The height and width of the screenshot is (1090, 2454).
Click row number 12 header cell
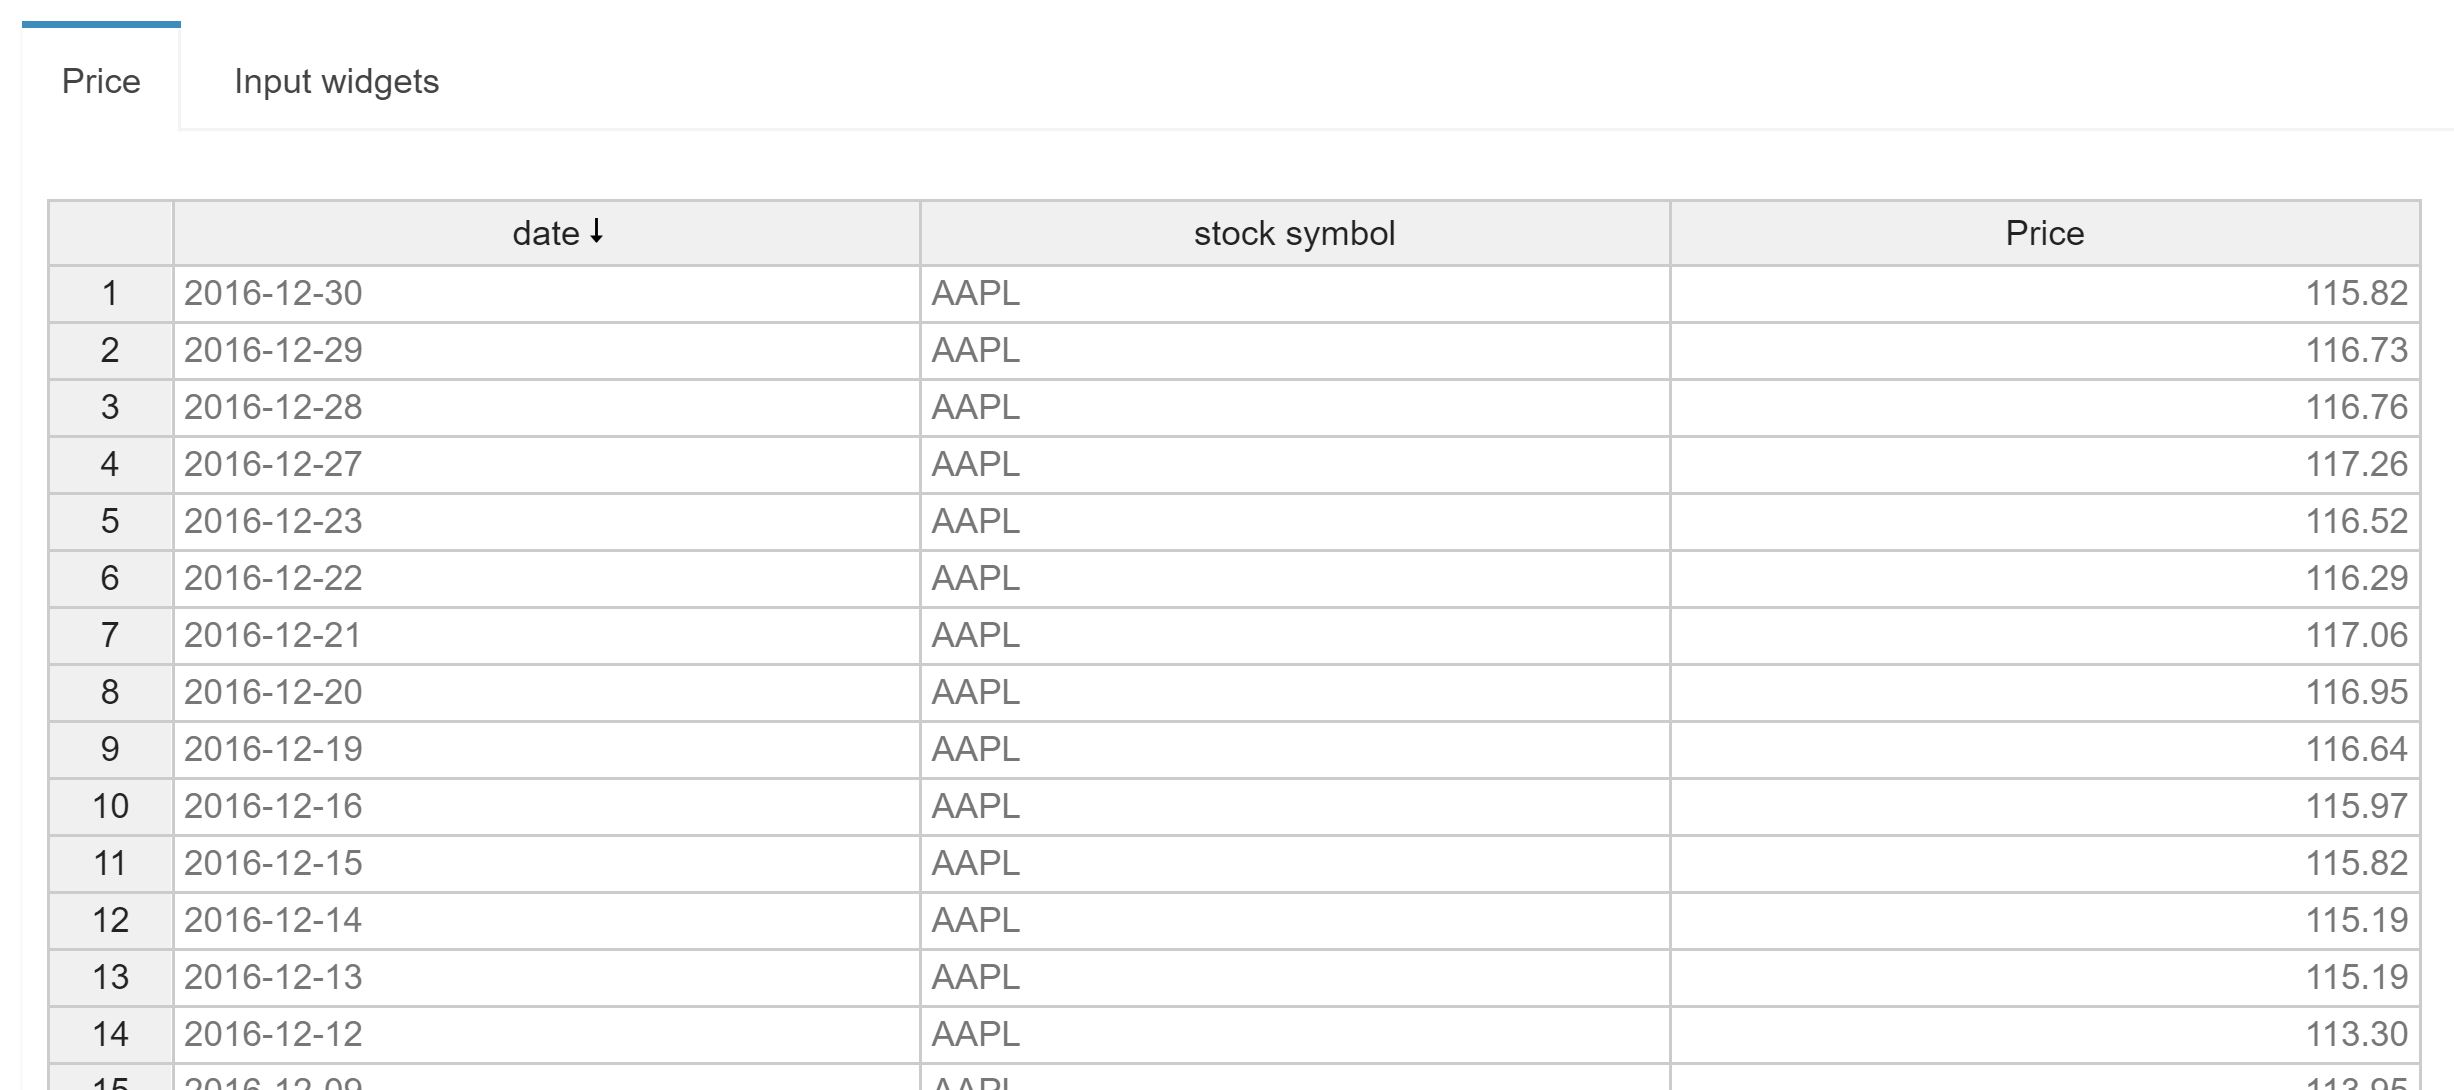110,920
